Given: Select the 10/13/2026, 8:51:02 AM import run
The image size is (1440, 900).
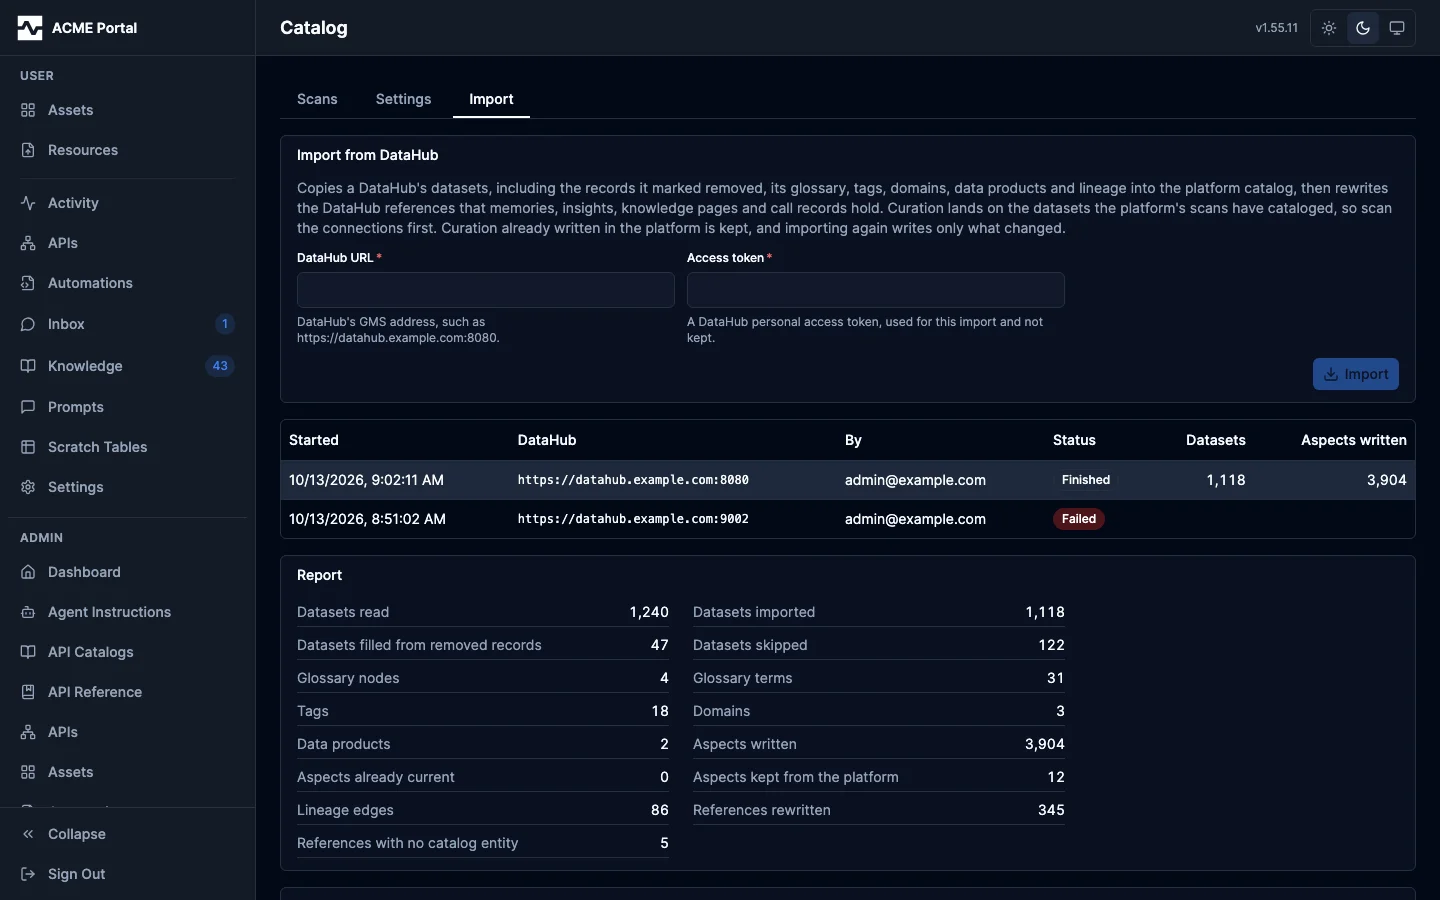Looking at the screenshot, I should coord(848,519).
